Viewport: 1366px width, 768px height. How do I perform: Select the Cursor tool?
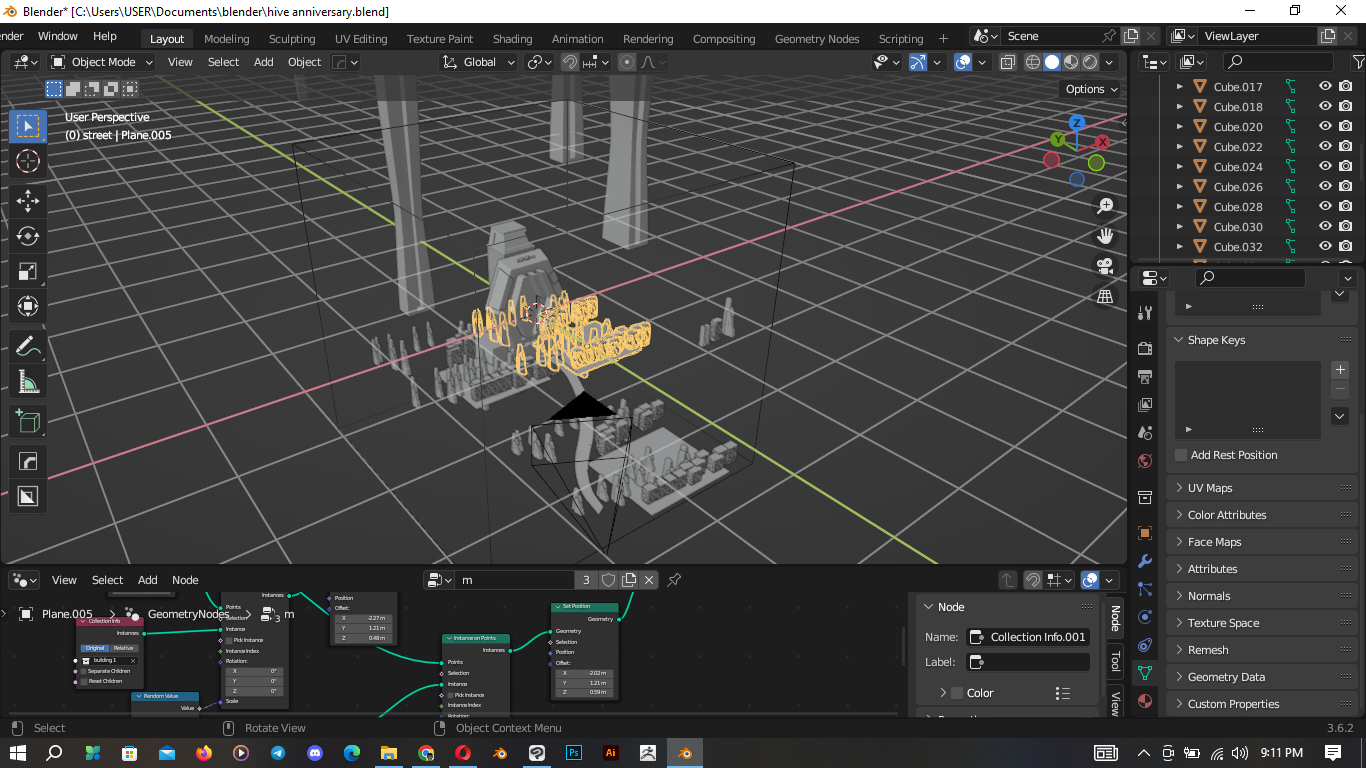(x=28, y=162)
